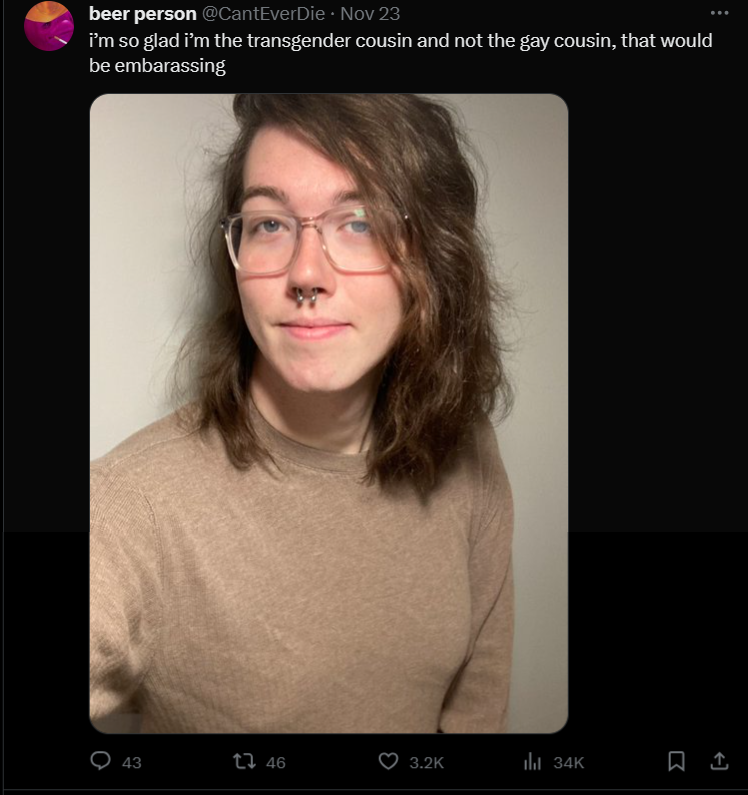Click the 3.2K likes count
This screenshot has height=795, width=748.
click(x=426, y=763)
